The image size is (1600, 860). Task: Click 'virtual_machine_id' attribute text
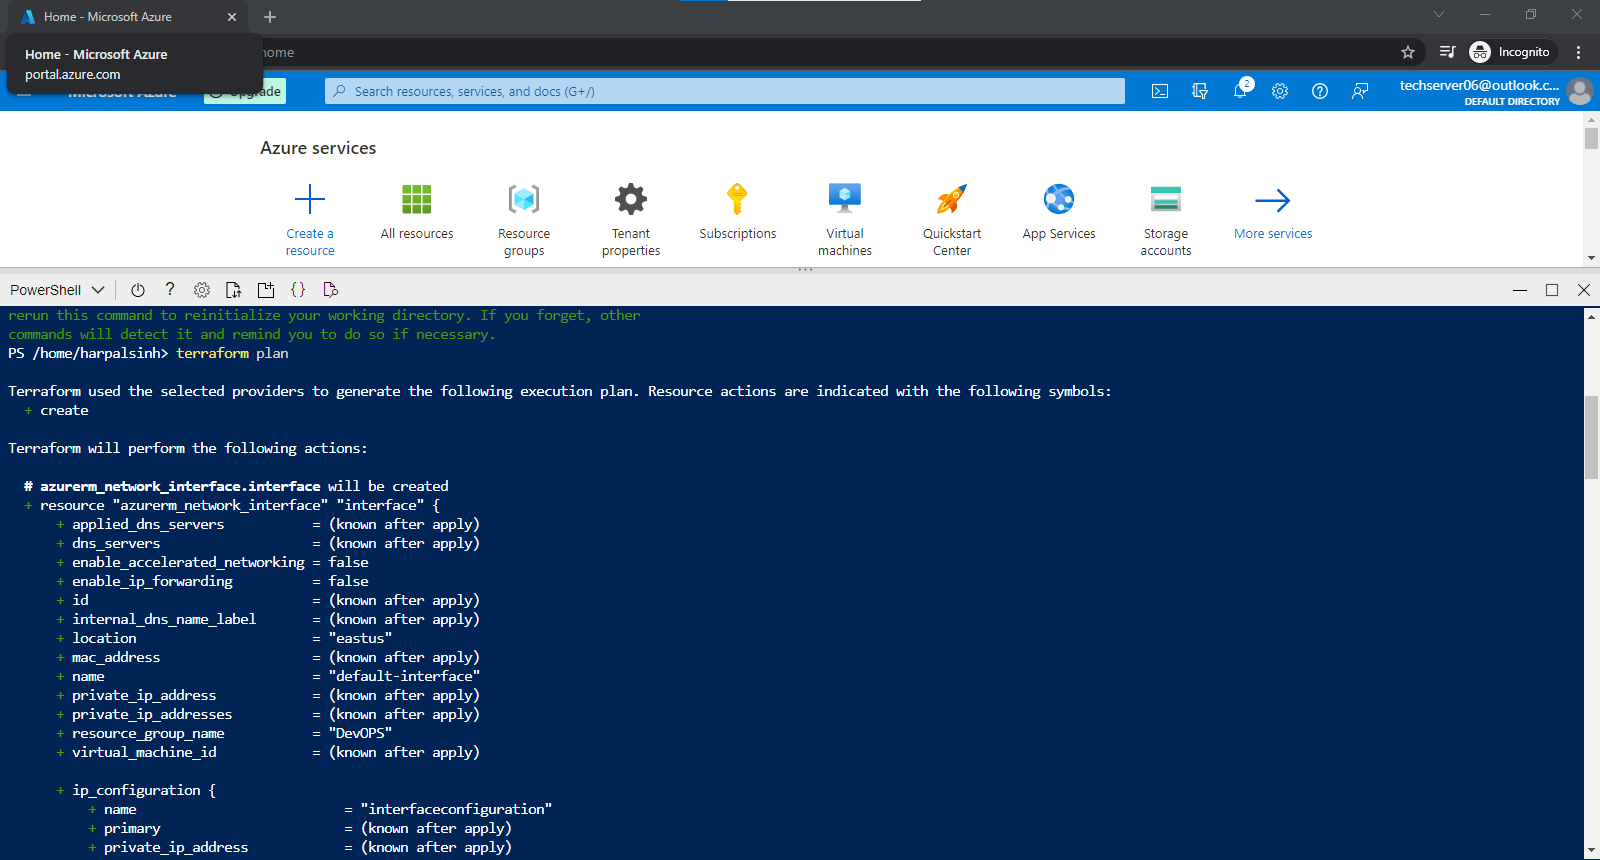coord(144,752)
